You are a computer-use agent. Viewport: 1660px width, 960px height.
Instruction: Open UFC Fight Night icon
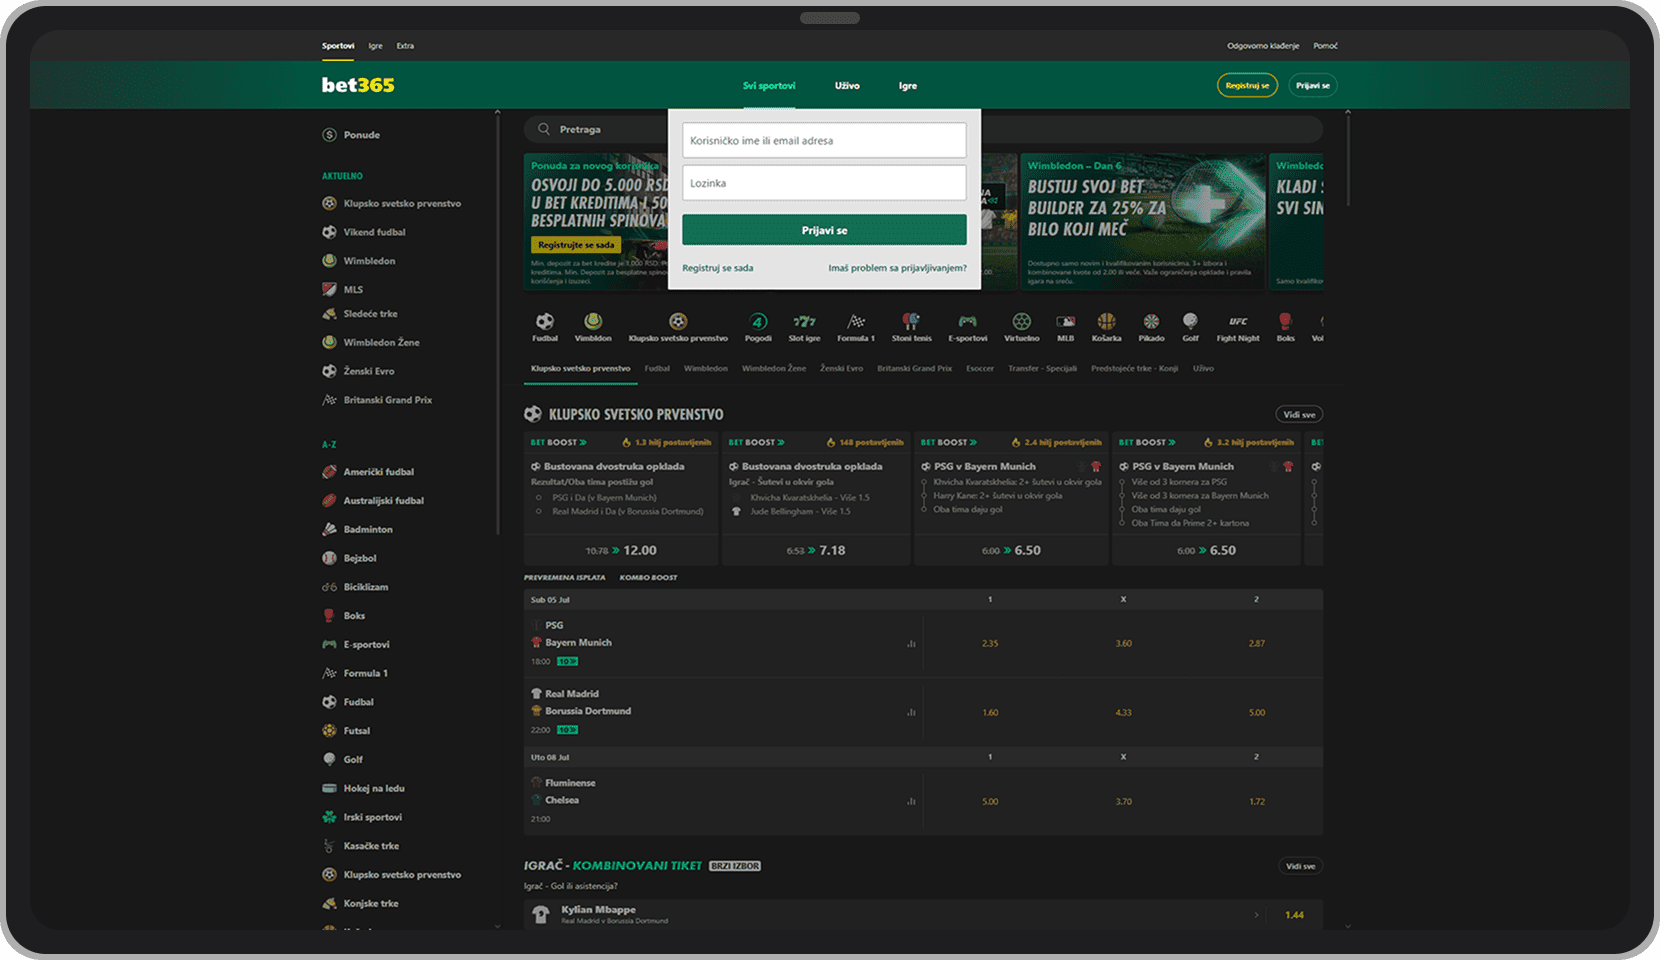tap(1238, 322)
